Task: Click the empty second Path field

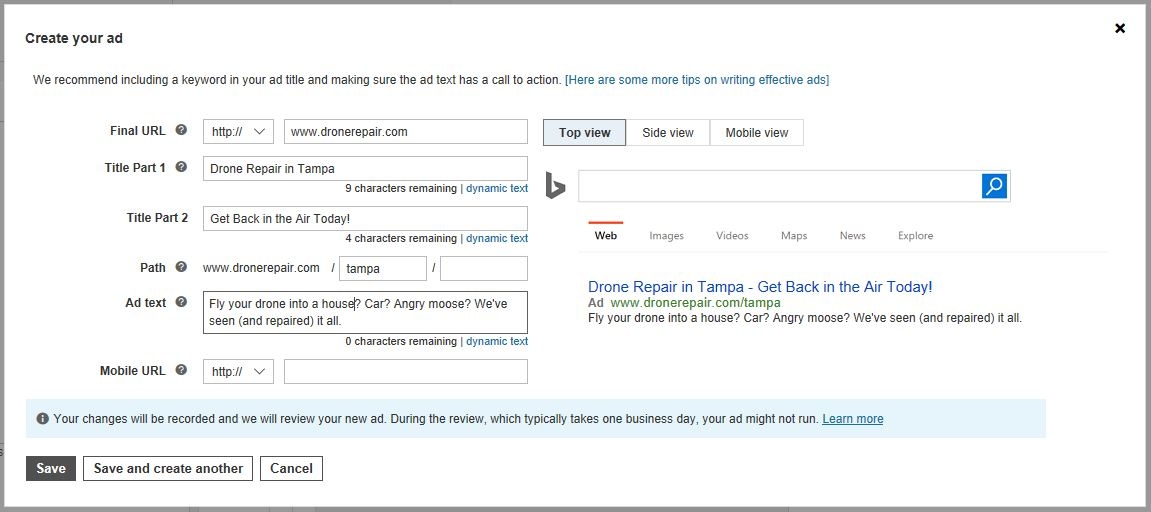Action: click(484, 268)
